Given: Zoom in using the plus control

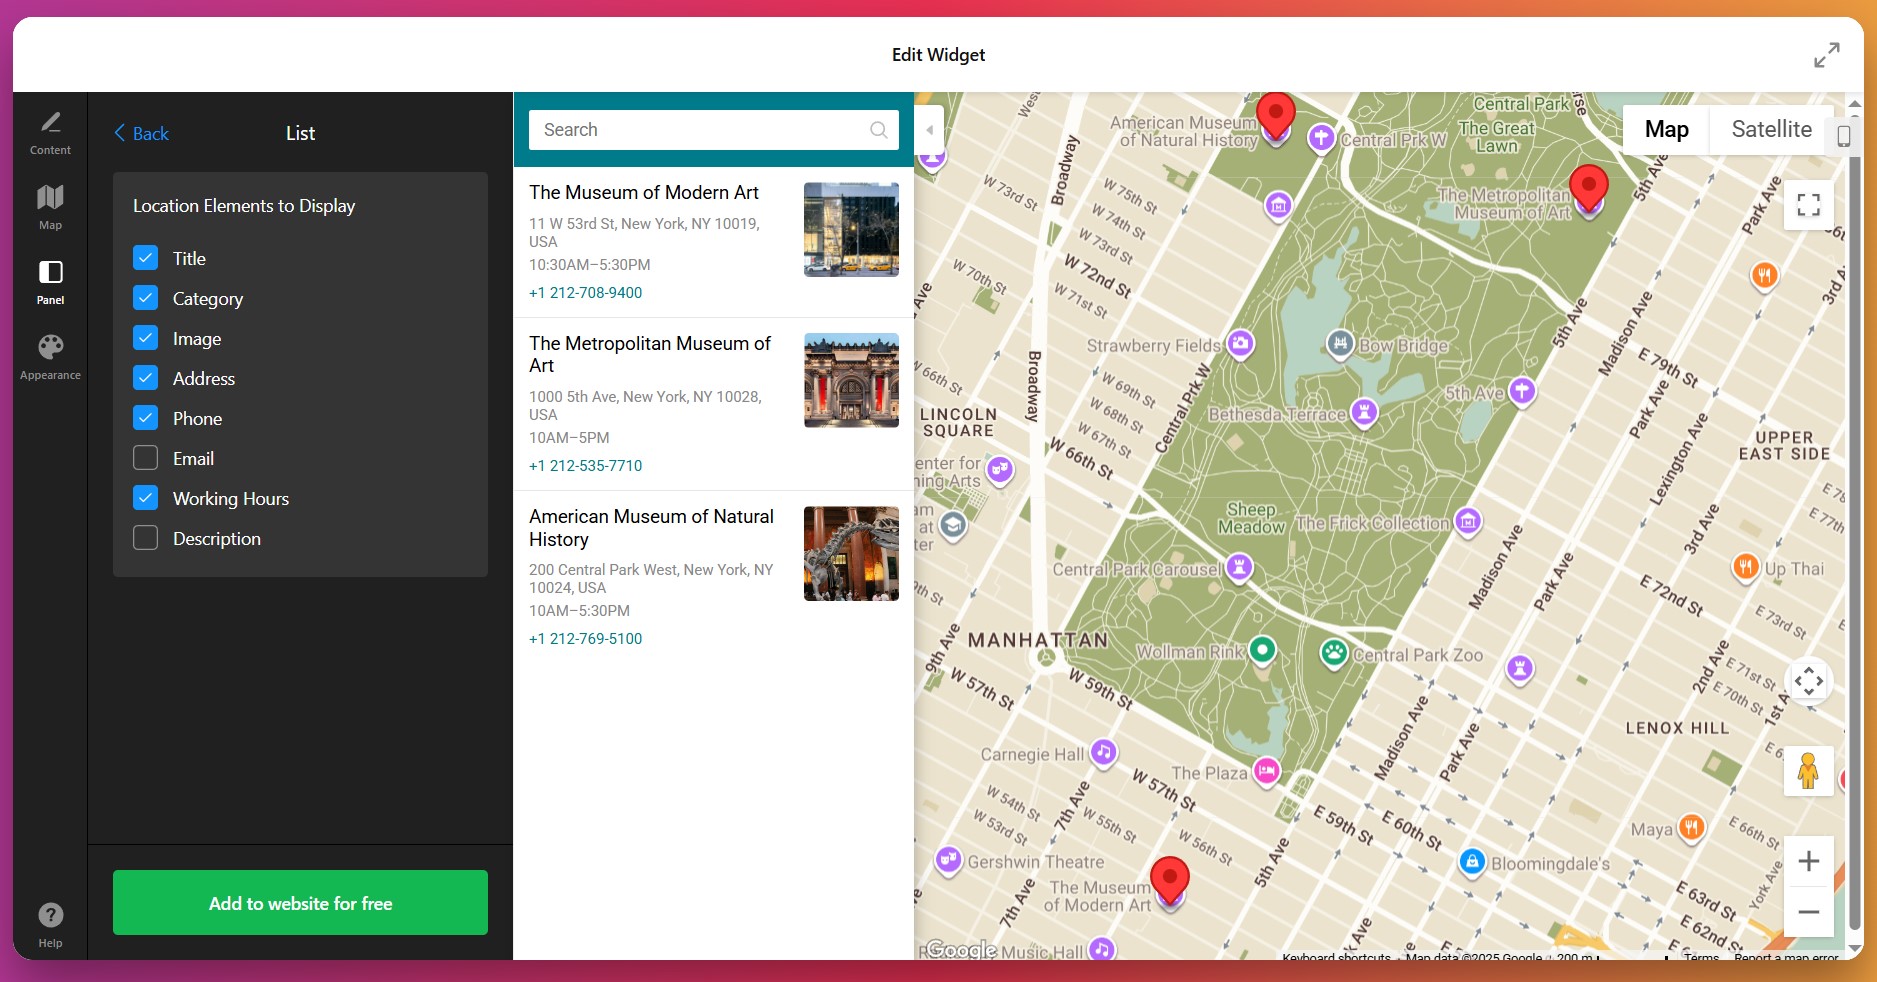Looking at the screenshot, I should (1808, 861).
